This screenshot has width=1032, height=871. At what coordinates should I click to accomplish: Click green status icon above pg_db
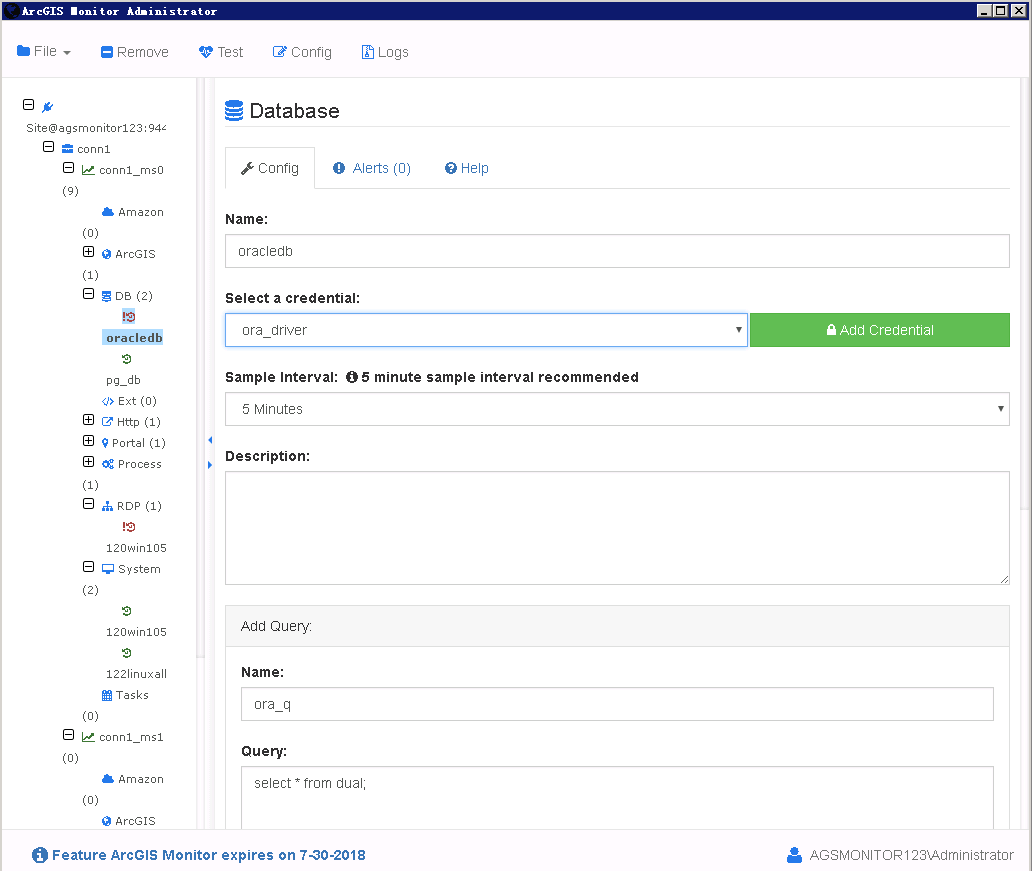pyautogui.click(x=127, y=359)
